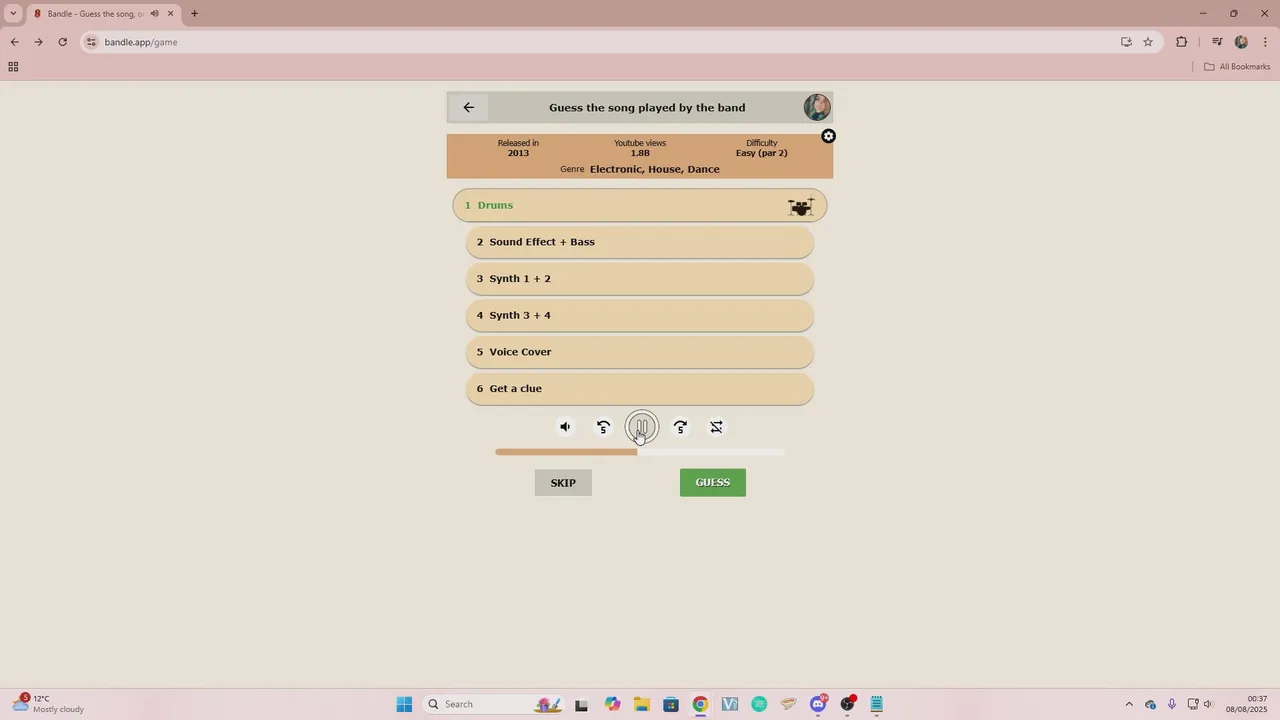Open the settings gear on the info panel
Viewport: 1280px width, 720px height.
[x=828, y=136]
